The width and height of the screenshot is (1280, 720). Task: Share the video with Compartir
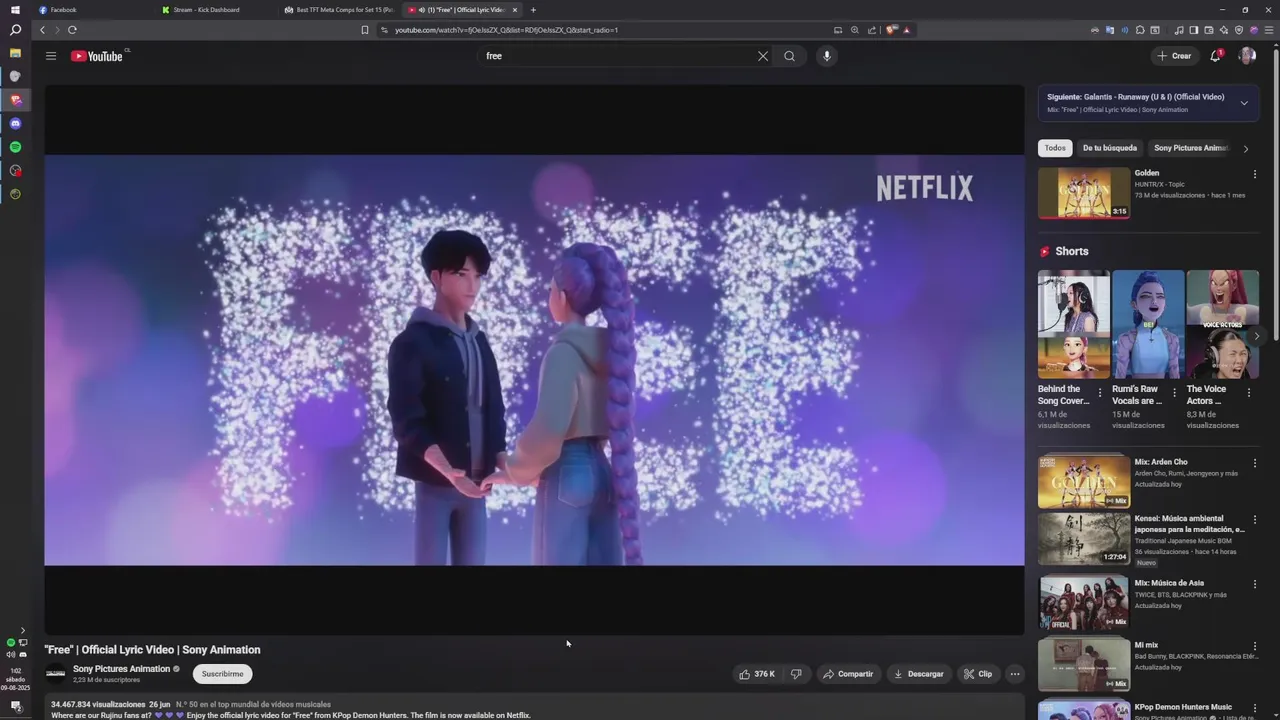(x=848, y=674)
